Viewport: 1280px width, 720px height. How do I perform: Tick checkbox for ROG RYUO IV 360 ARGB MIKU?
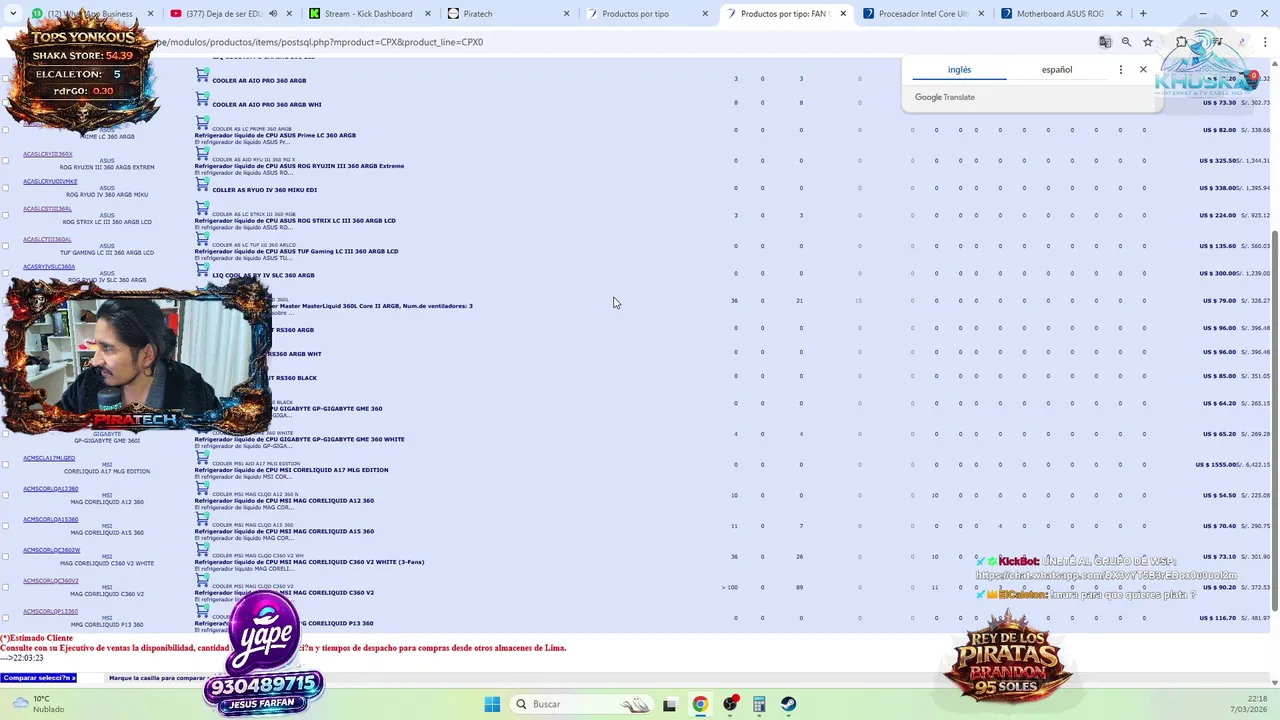pyautogui.click(x=5, y=188)
